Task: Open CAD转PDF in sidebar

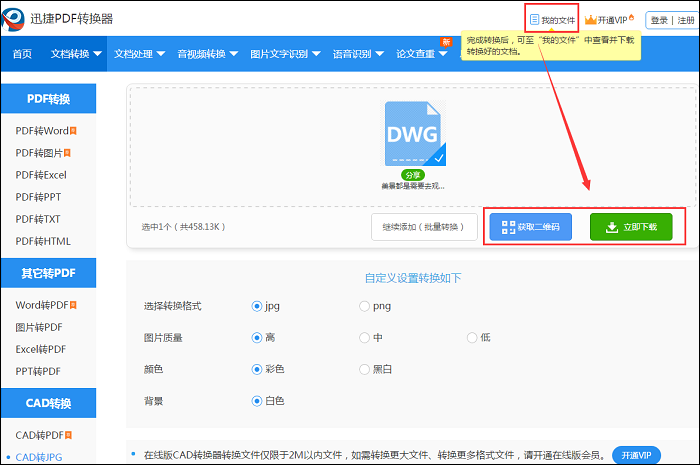Action: [40, 435]
